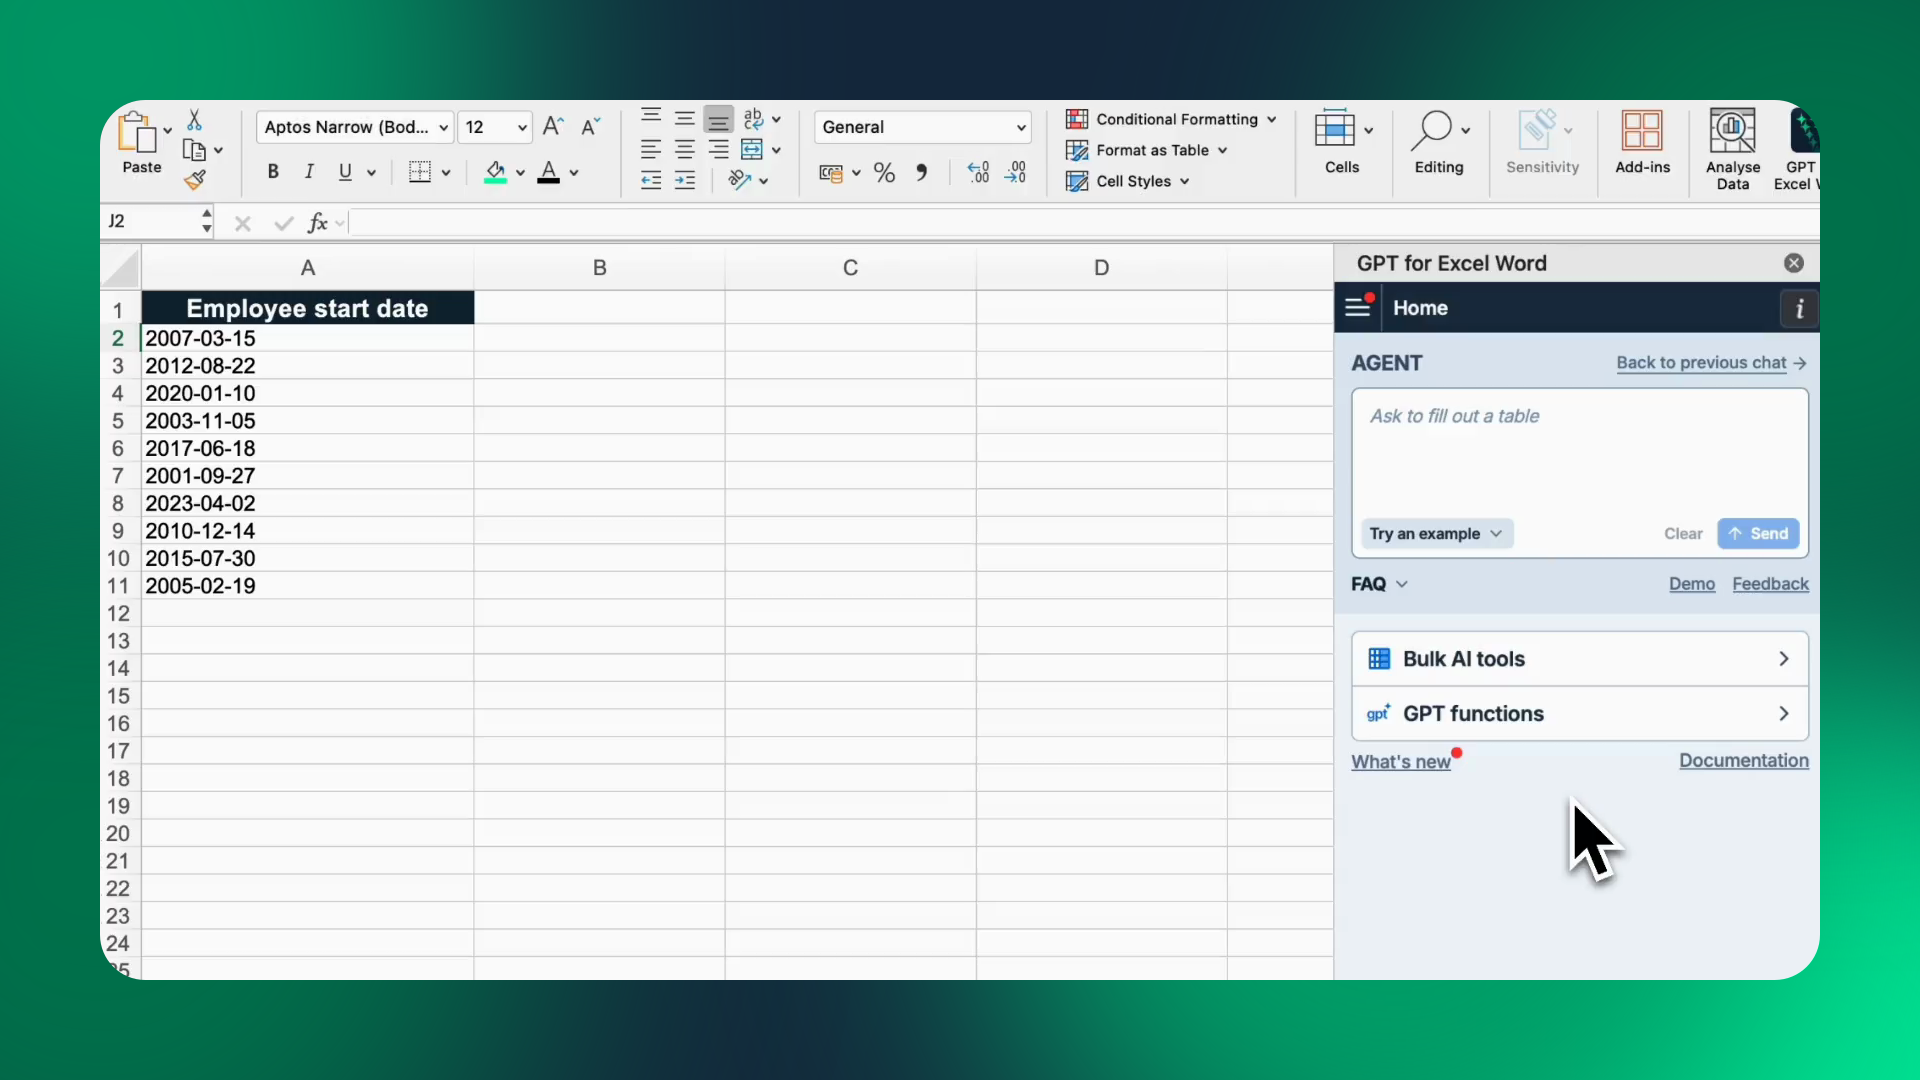Click the Analyse Data icon

[1732, 147]
